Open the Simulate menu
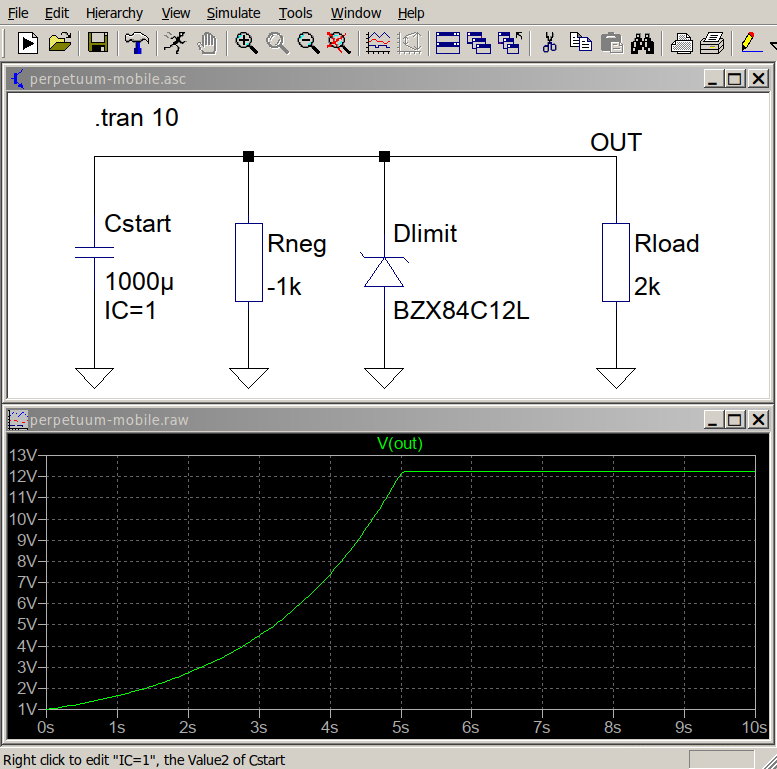Screen dimensions: 777x769 coord(233,13)
